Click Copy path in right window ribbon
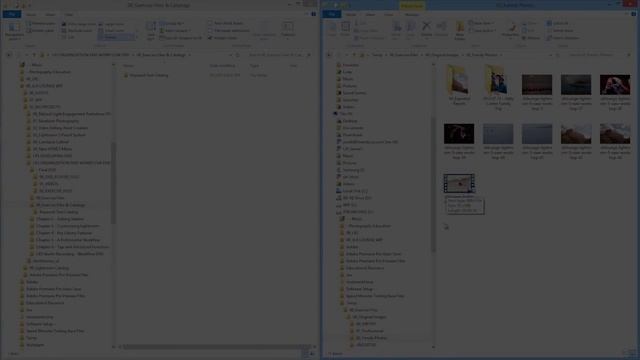Viewport: 640px width, 360px height. pos(367,31)
